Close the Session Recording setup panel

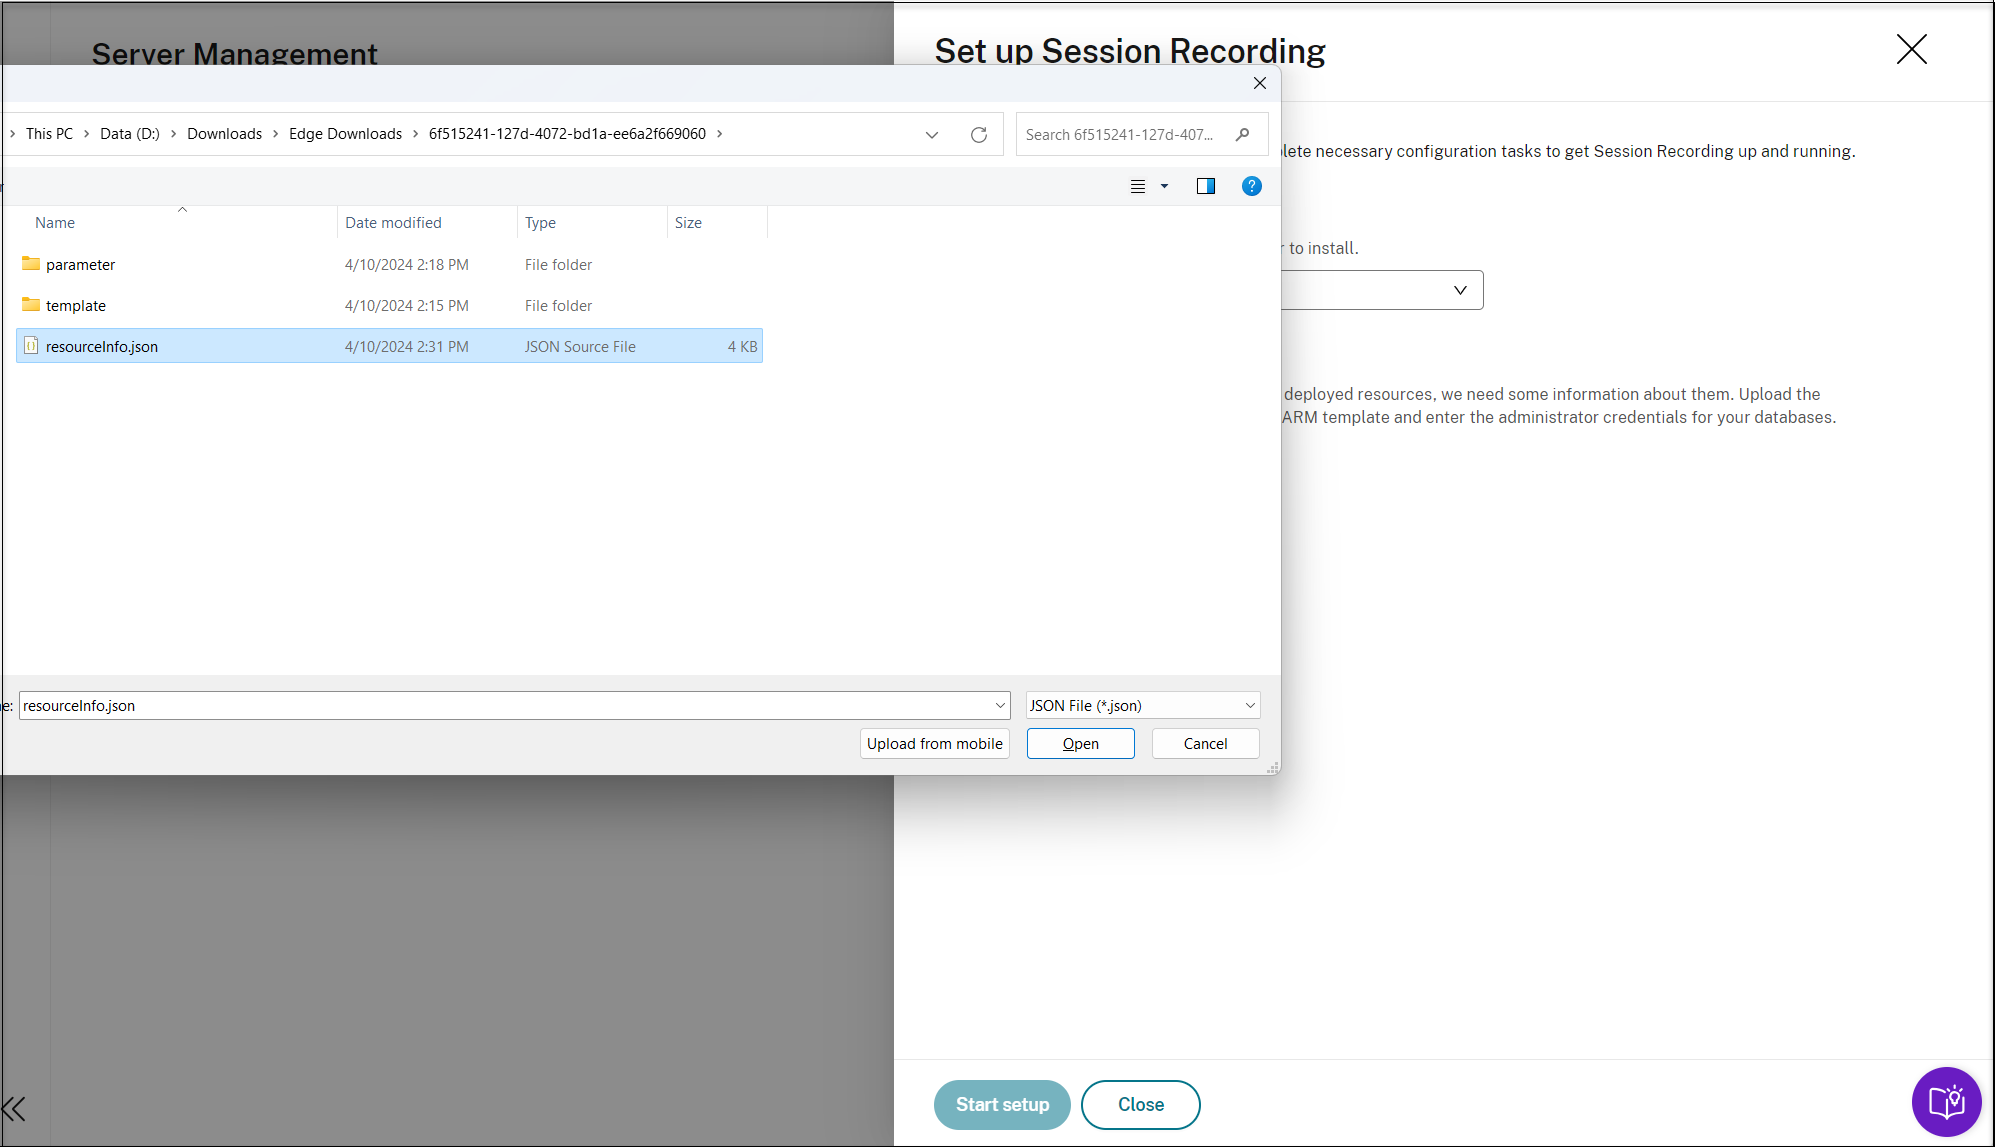[x=1911, y=49]
